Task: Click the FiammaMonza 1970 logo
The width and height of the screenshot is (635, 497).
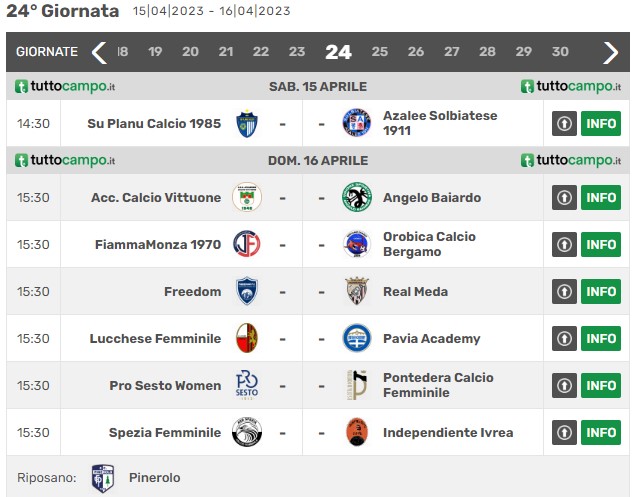Action: tap(247, 244)
